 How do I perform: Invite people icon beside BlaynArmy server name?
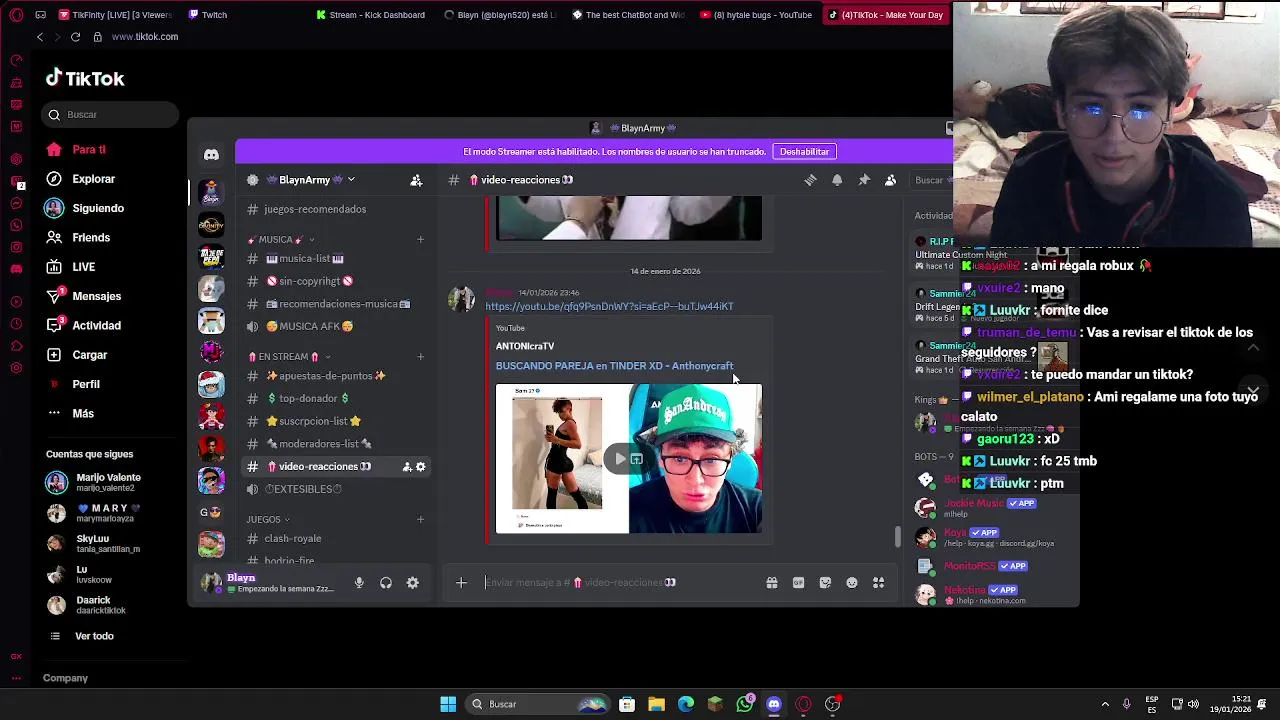(416, 180)
